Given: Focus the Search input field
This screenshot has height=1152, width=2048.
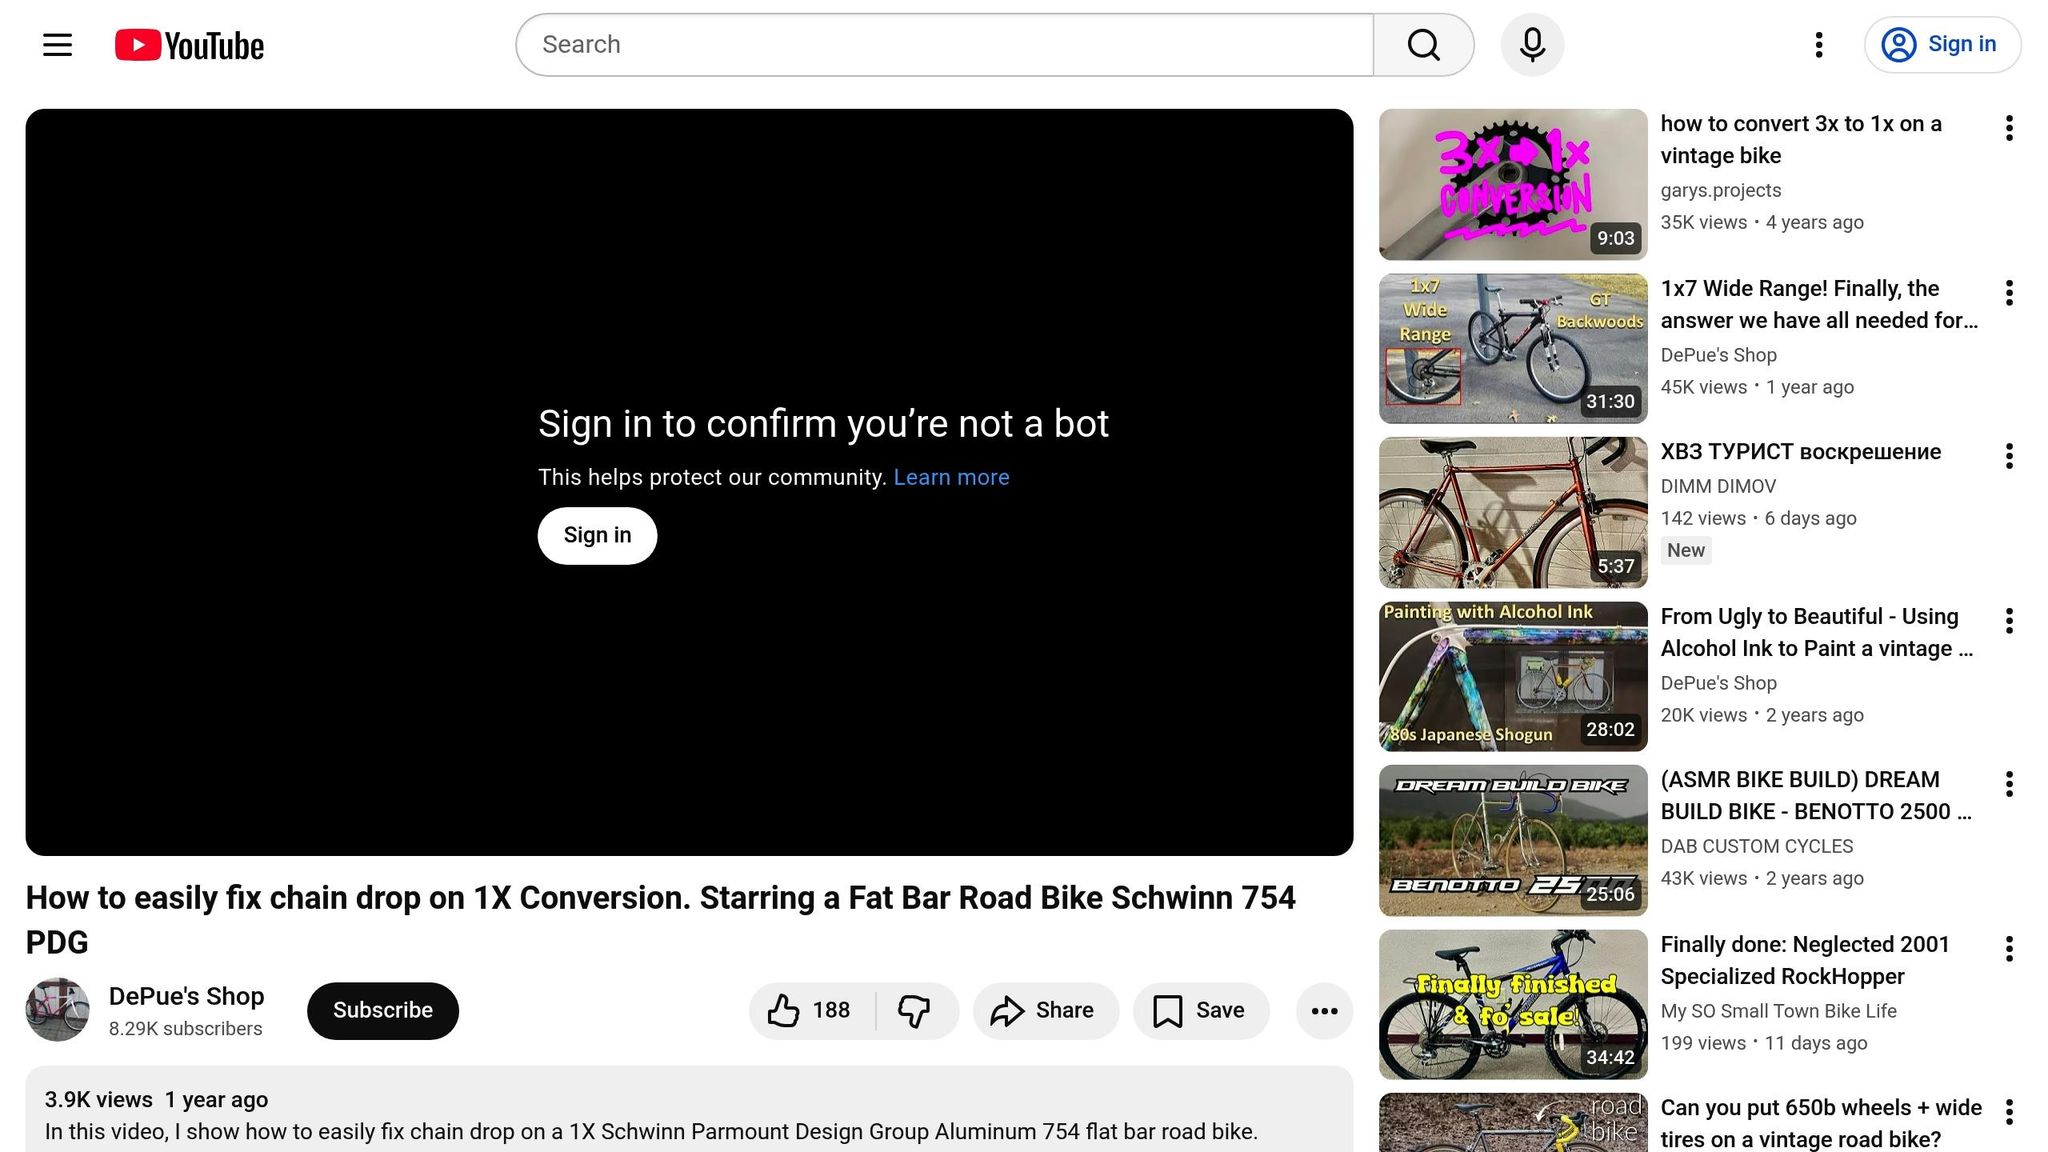Looking at the screenshot, I should (944, 45).
